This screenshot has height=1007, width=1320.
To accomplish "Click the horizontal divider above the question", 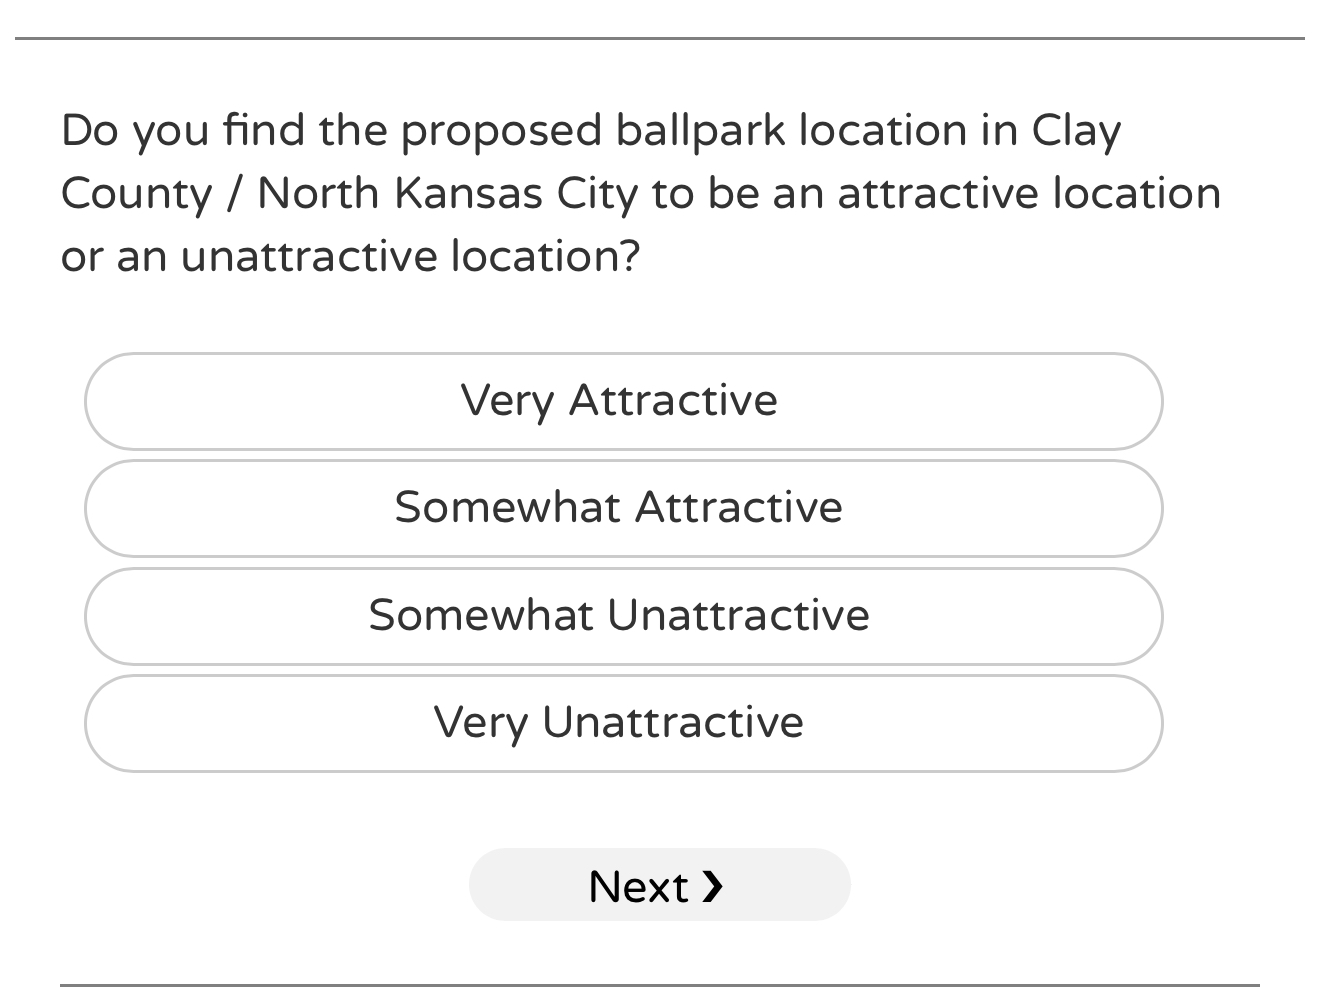I will [x=659, y=39].
